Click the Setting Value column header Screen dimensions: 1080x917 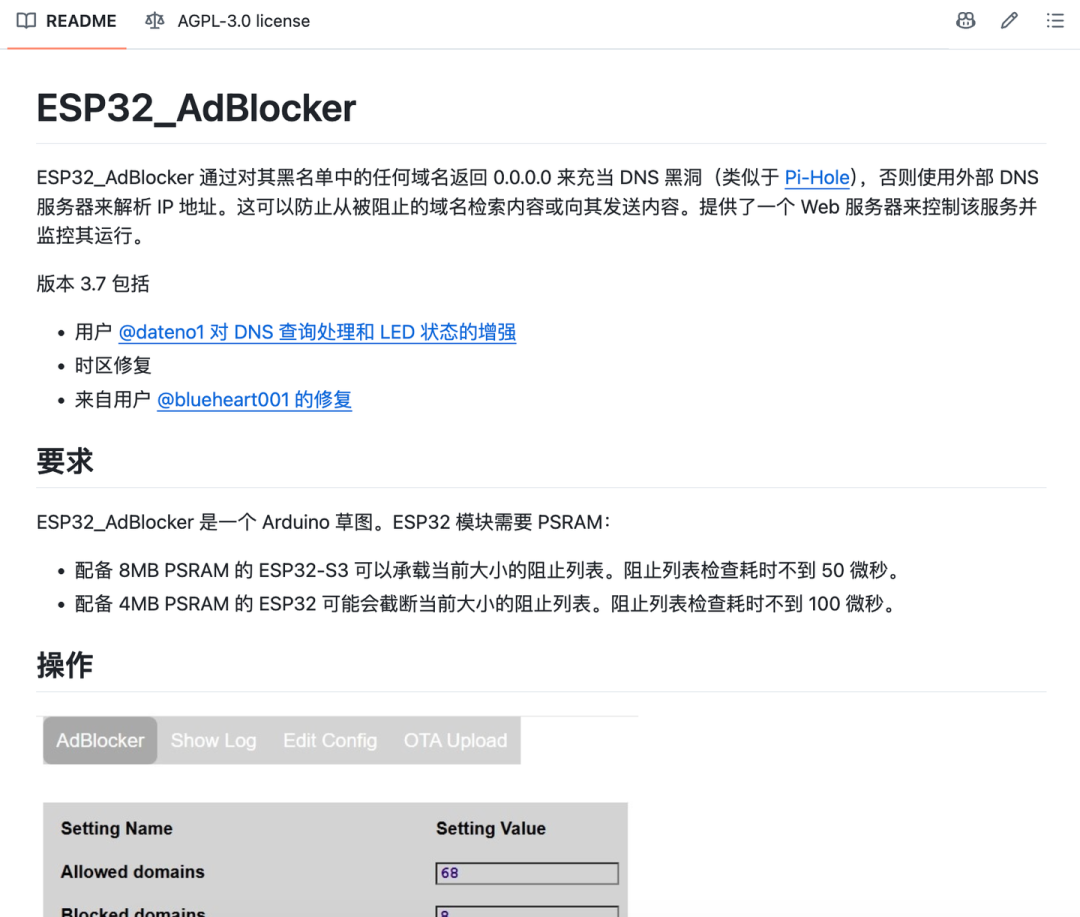490,828
